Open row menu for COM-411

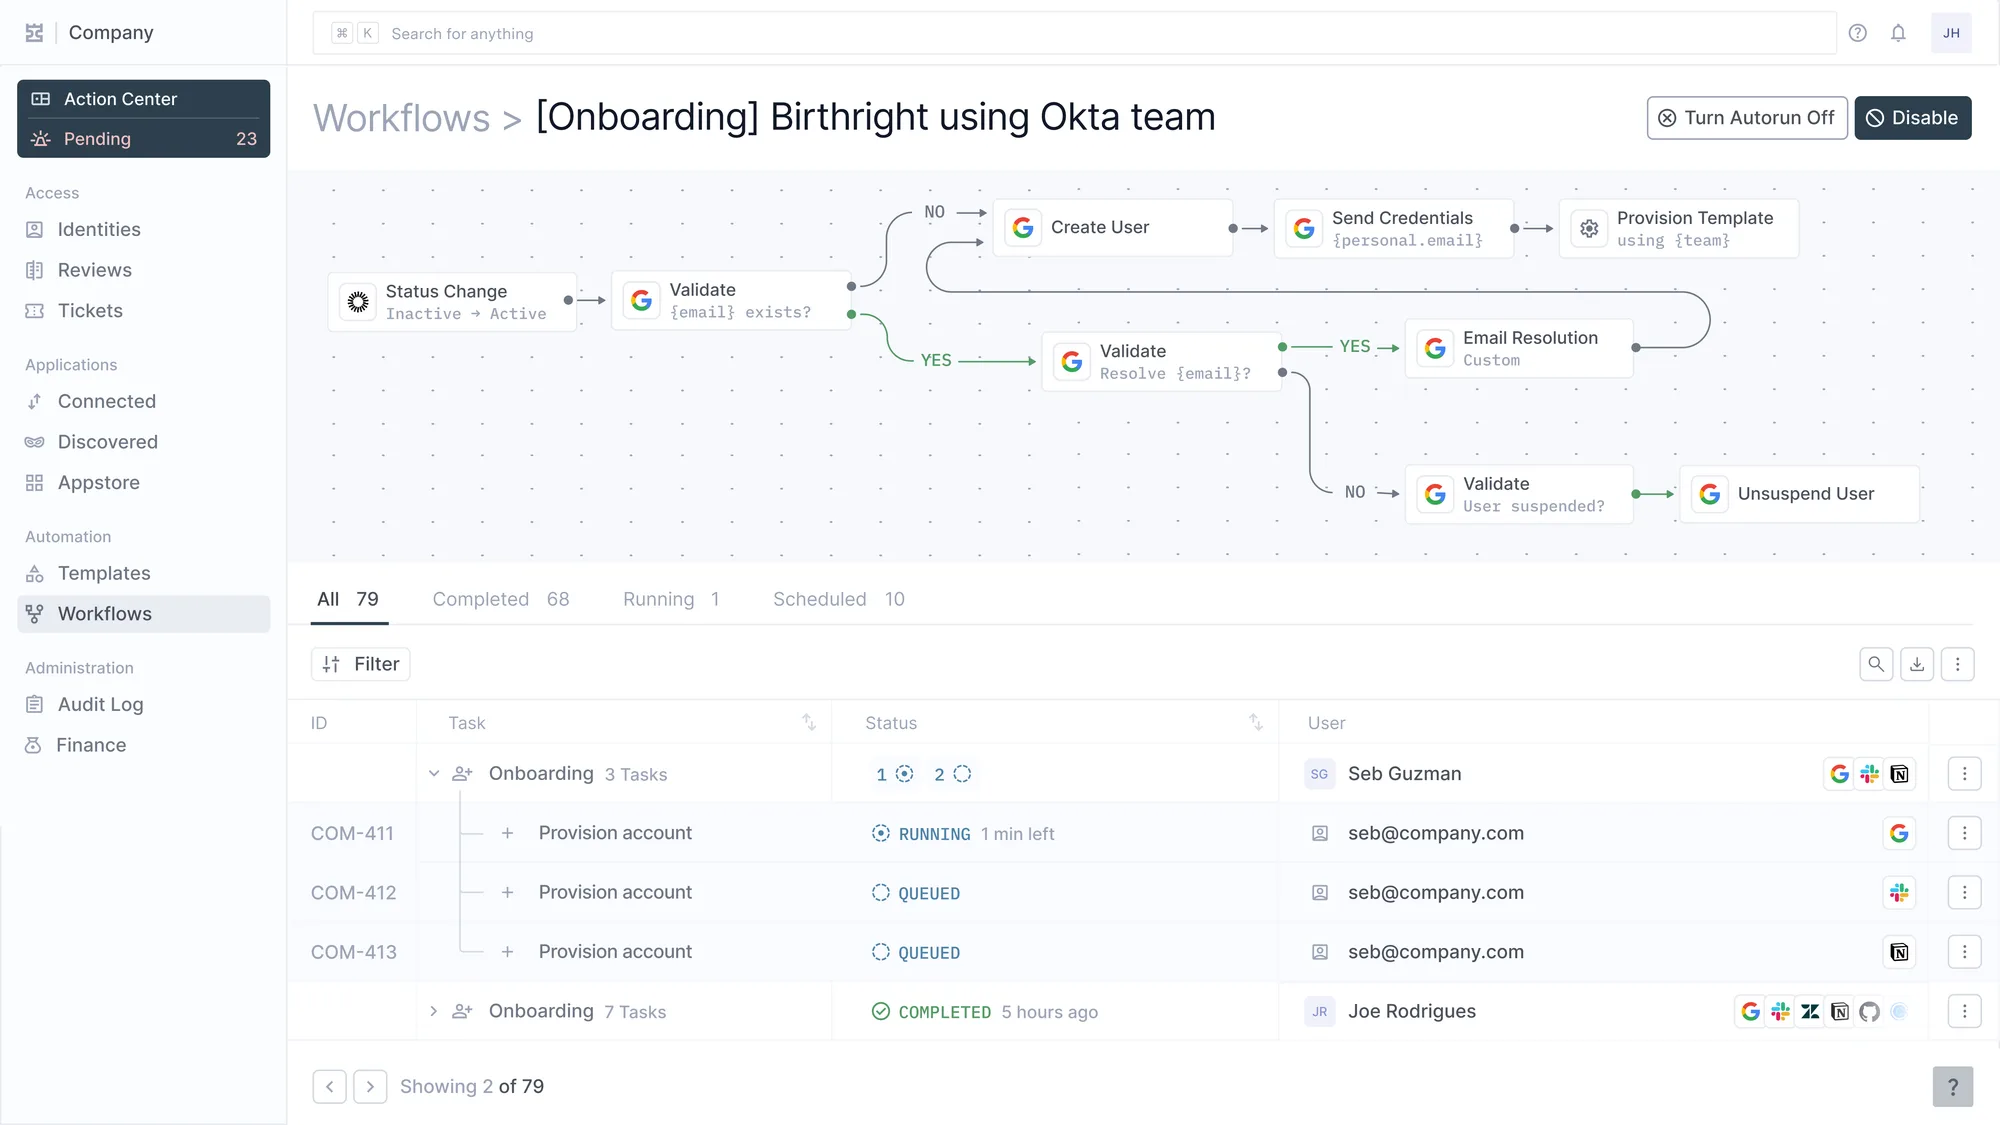point(1964,833)
